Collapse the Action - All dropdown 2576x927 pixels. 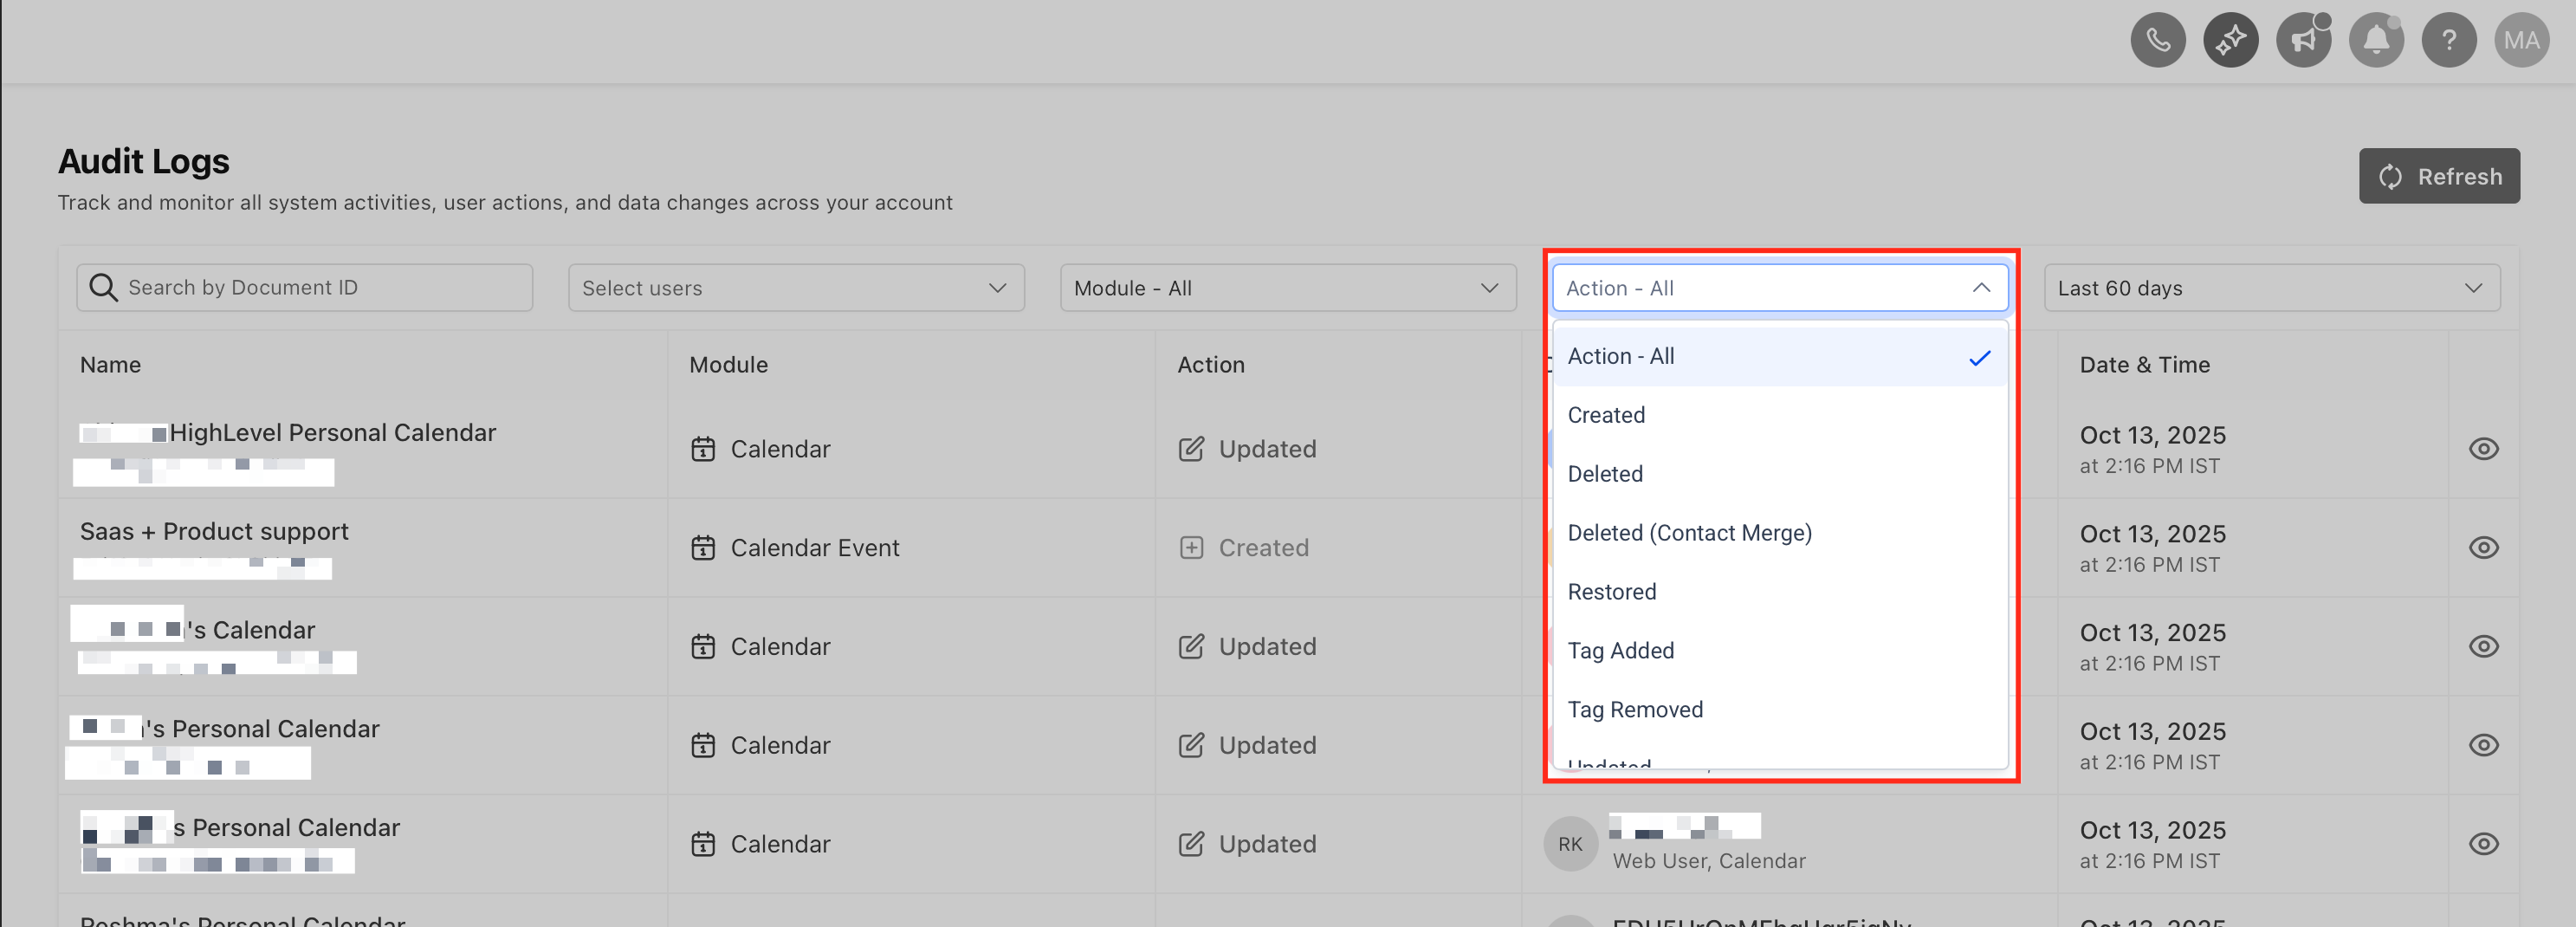click(1780, 288)
